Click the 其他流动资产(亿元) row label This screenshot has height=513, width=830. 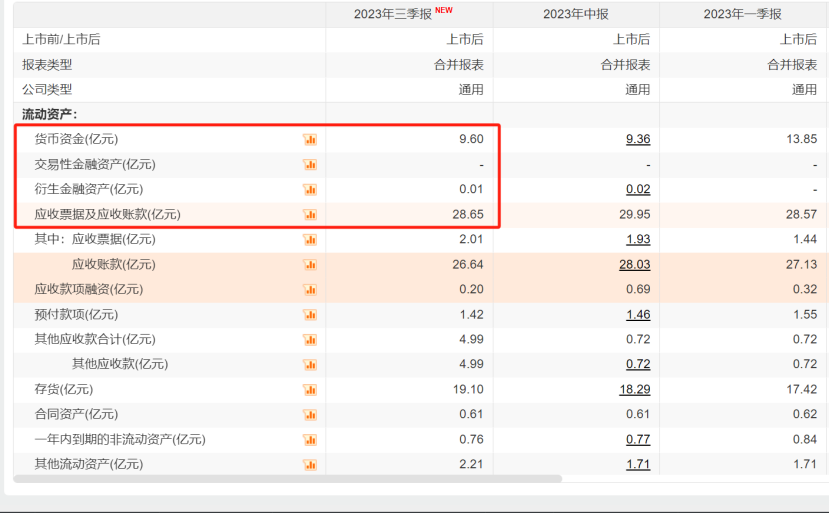point(88,465)
